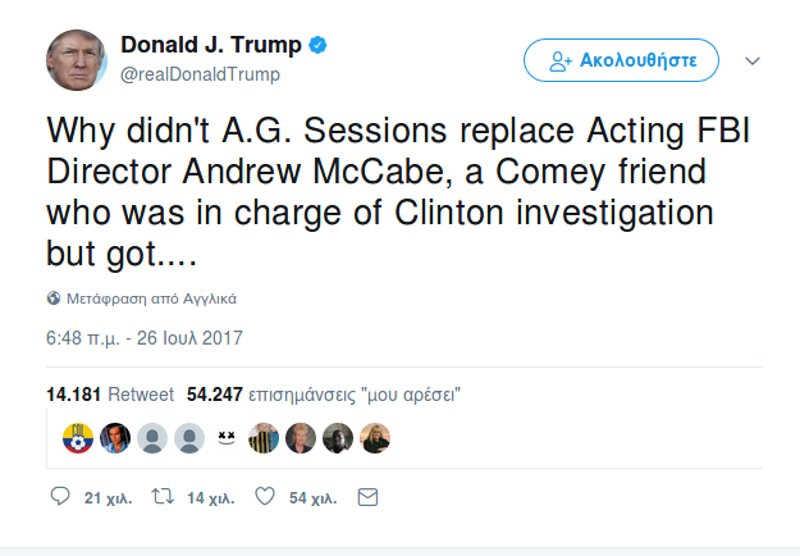
Task: Click the Trump profile picture
Action: (x=76, y=60)
